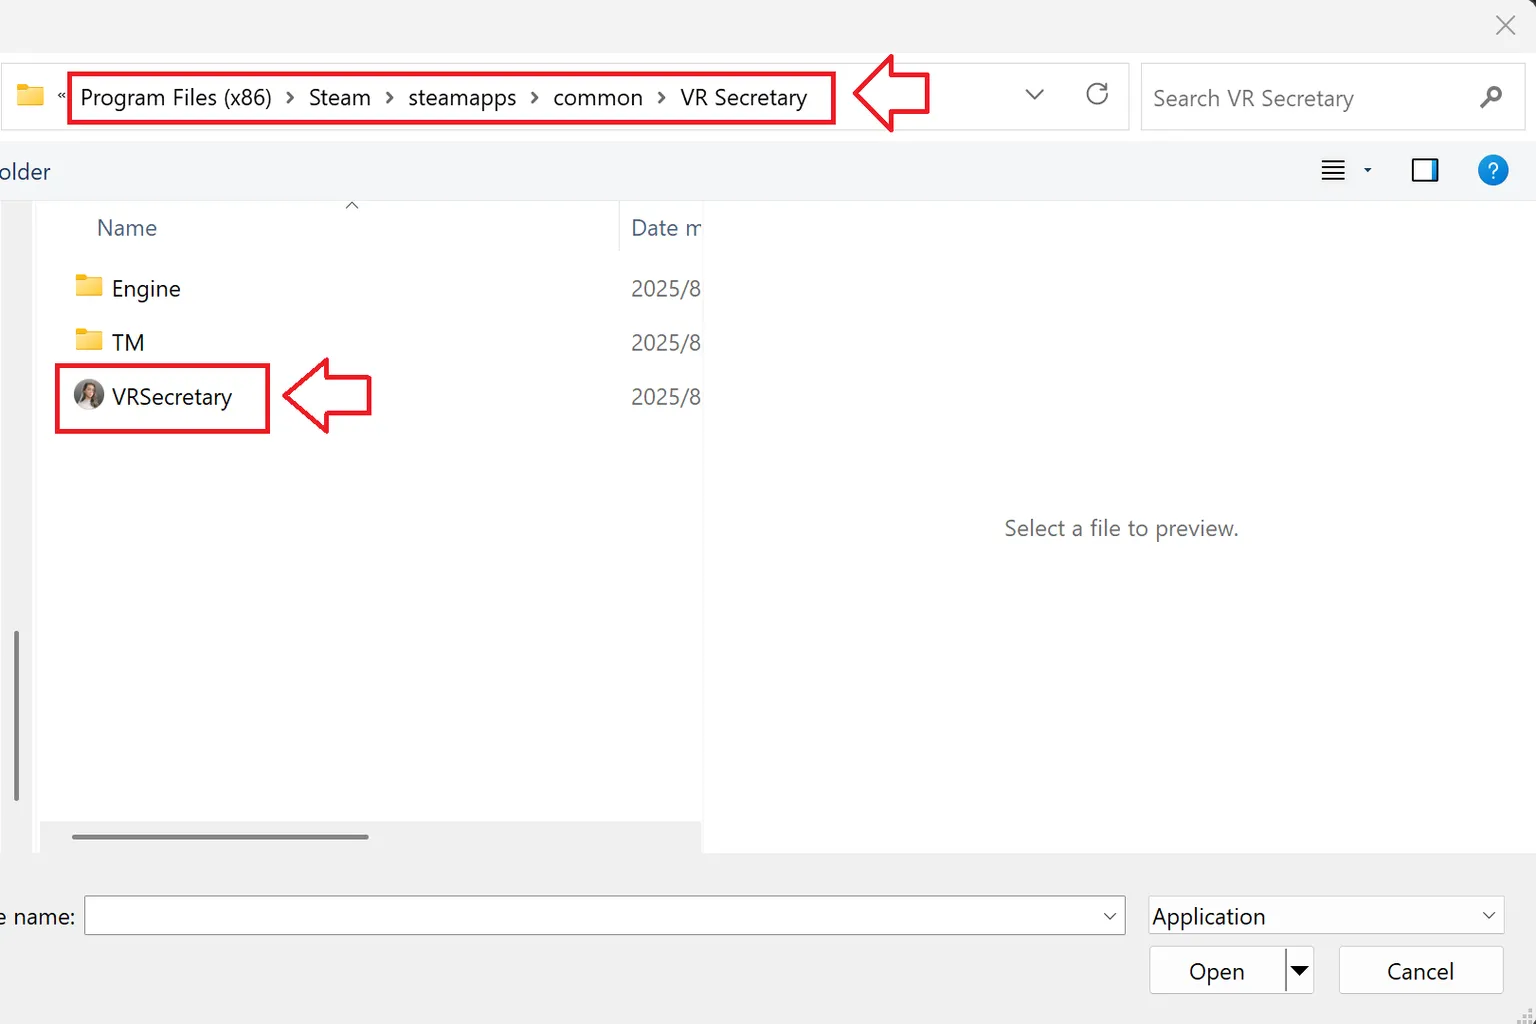1536x1024 pixels.
Task: Change the view layout icon
Action: pos(1333,170)
